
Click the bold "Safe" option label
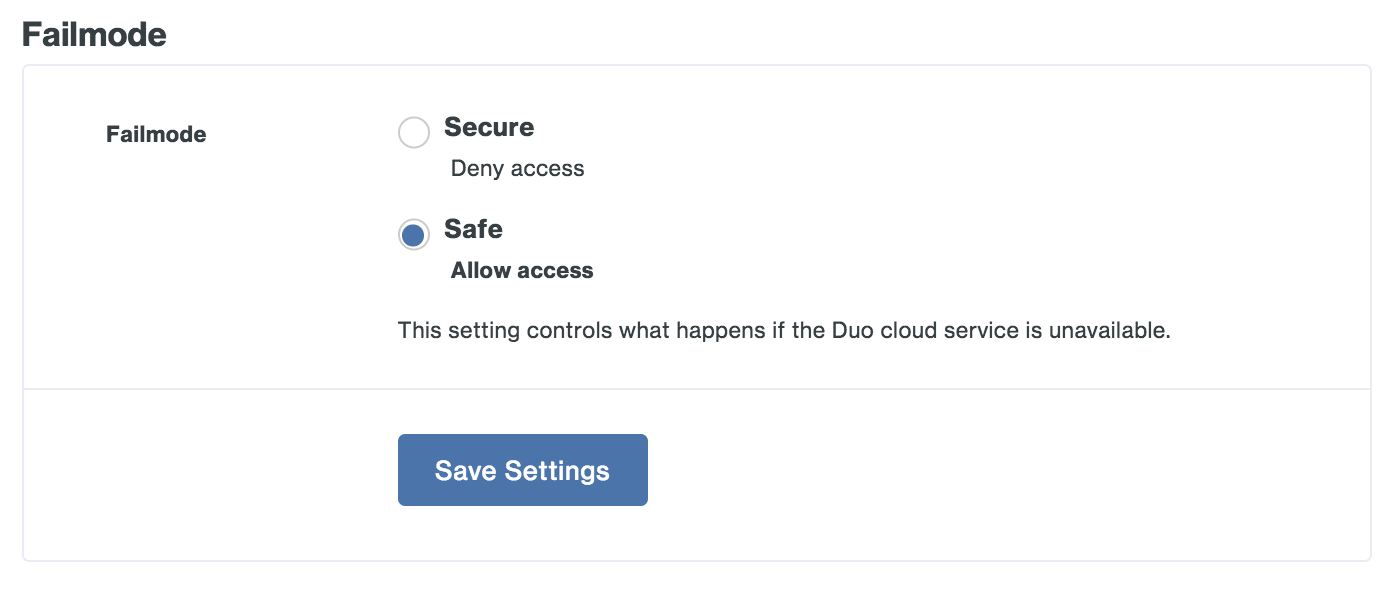473,229
